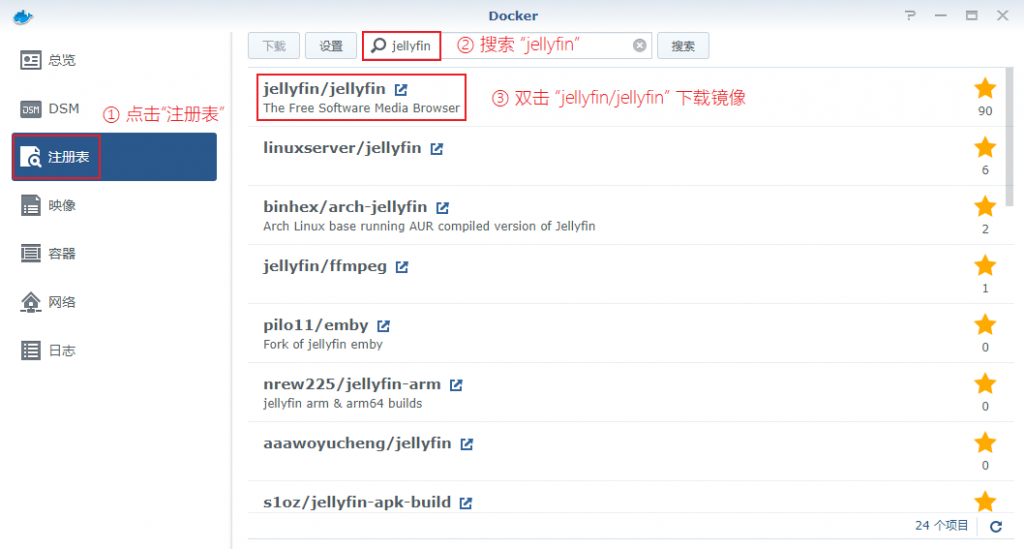
Task: Click the refresh icon at bottom right
Action: (x=995, y=526)
